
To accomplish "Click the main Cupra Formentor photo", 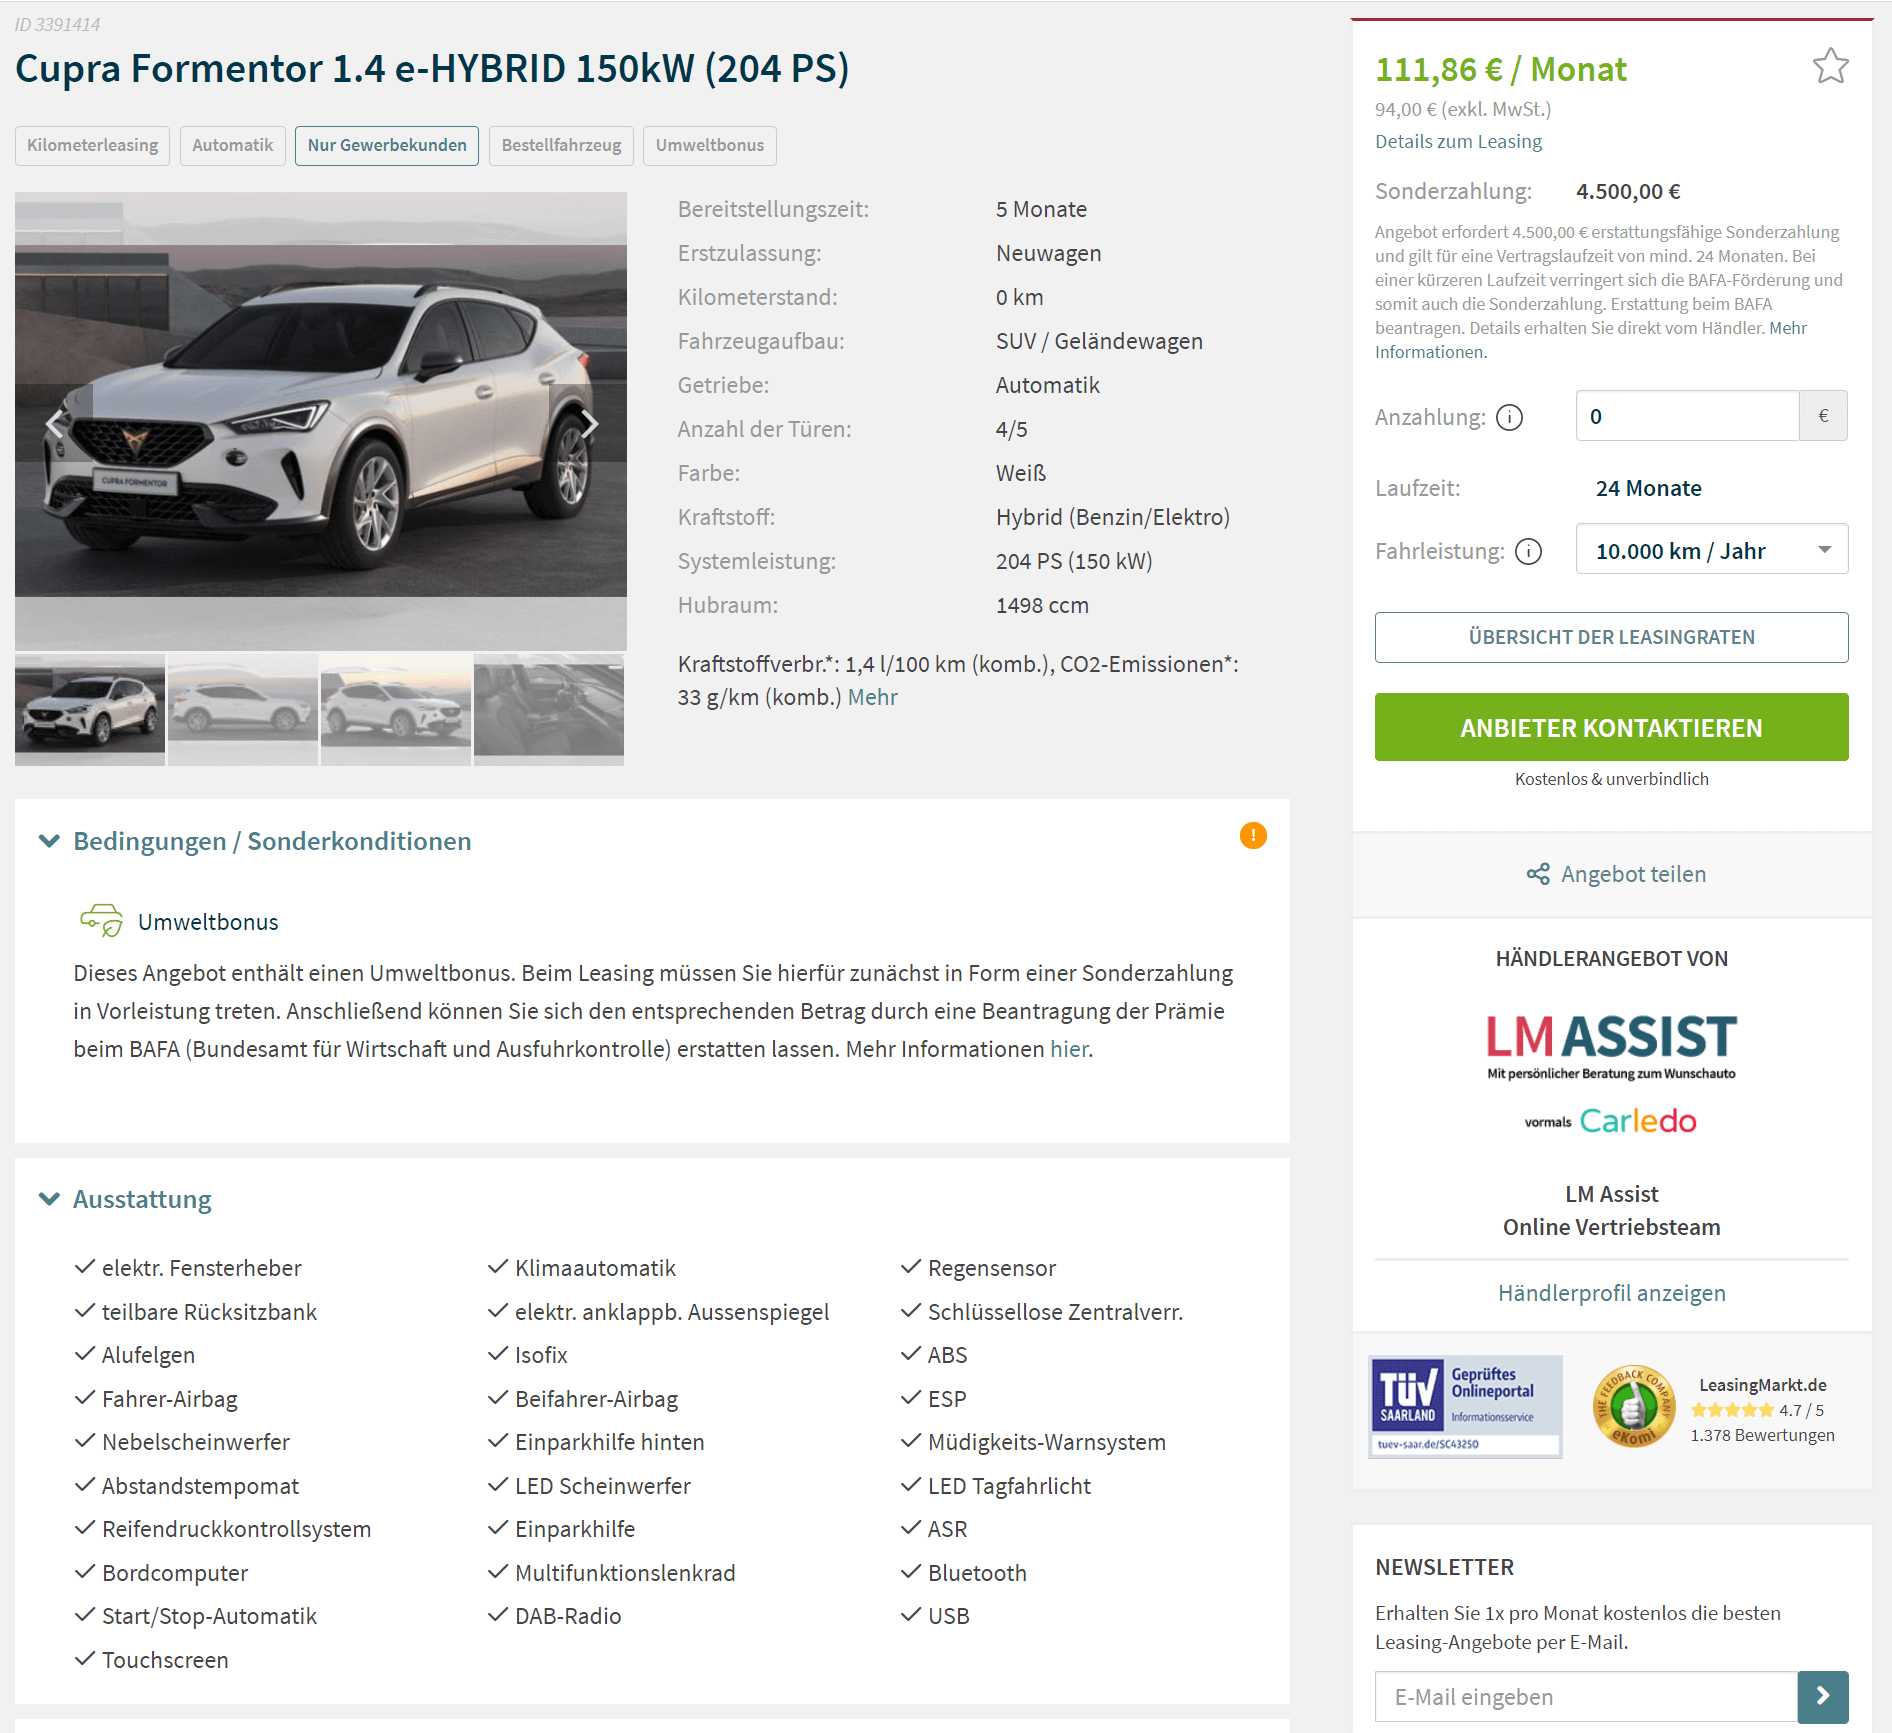I will [321, 421].
